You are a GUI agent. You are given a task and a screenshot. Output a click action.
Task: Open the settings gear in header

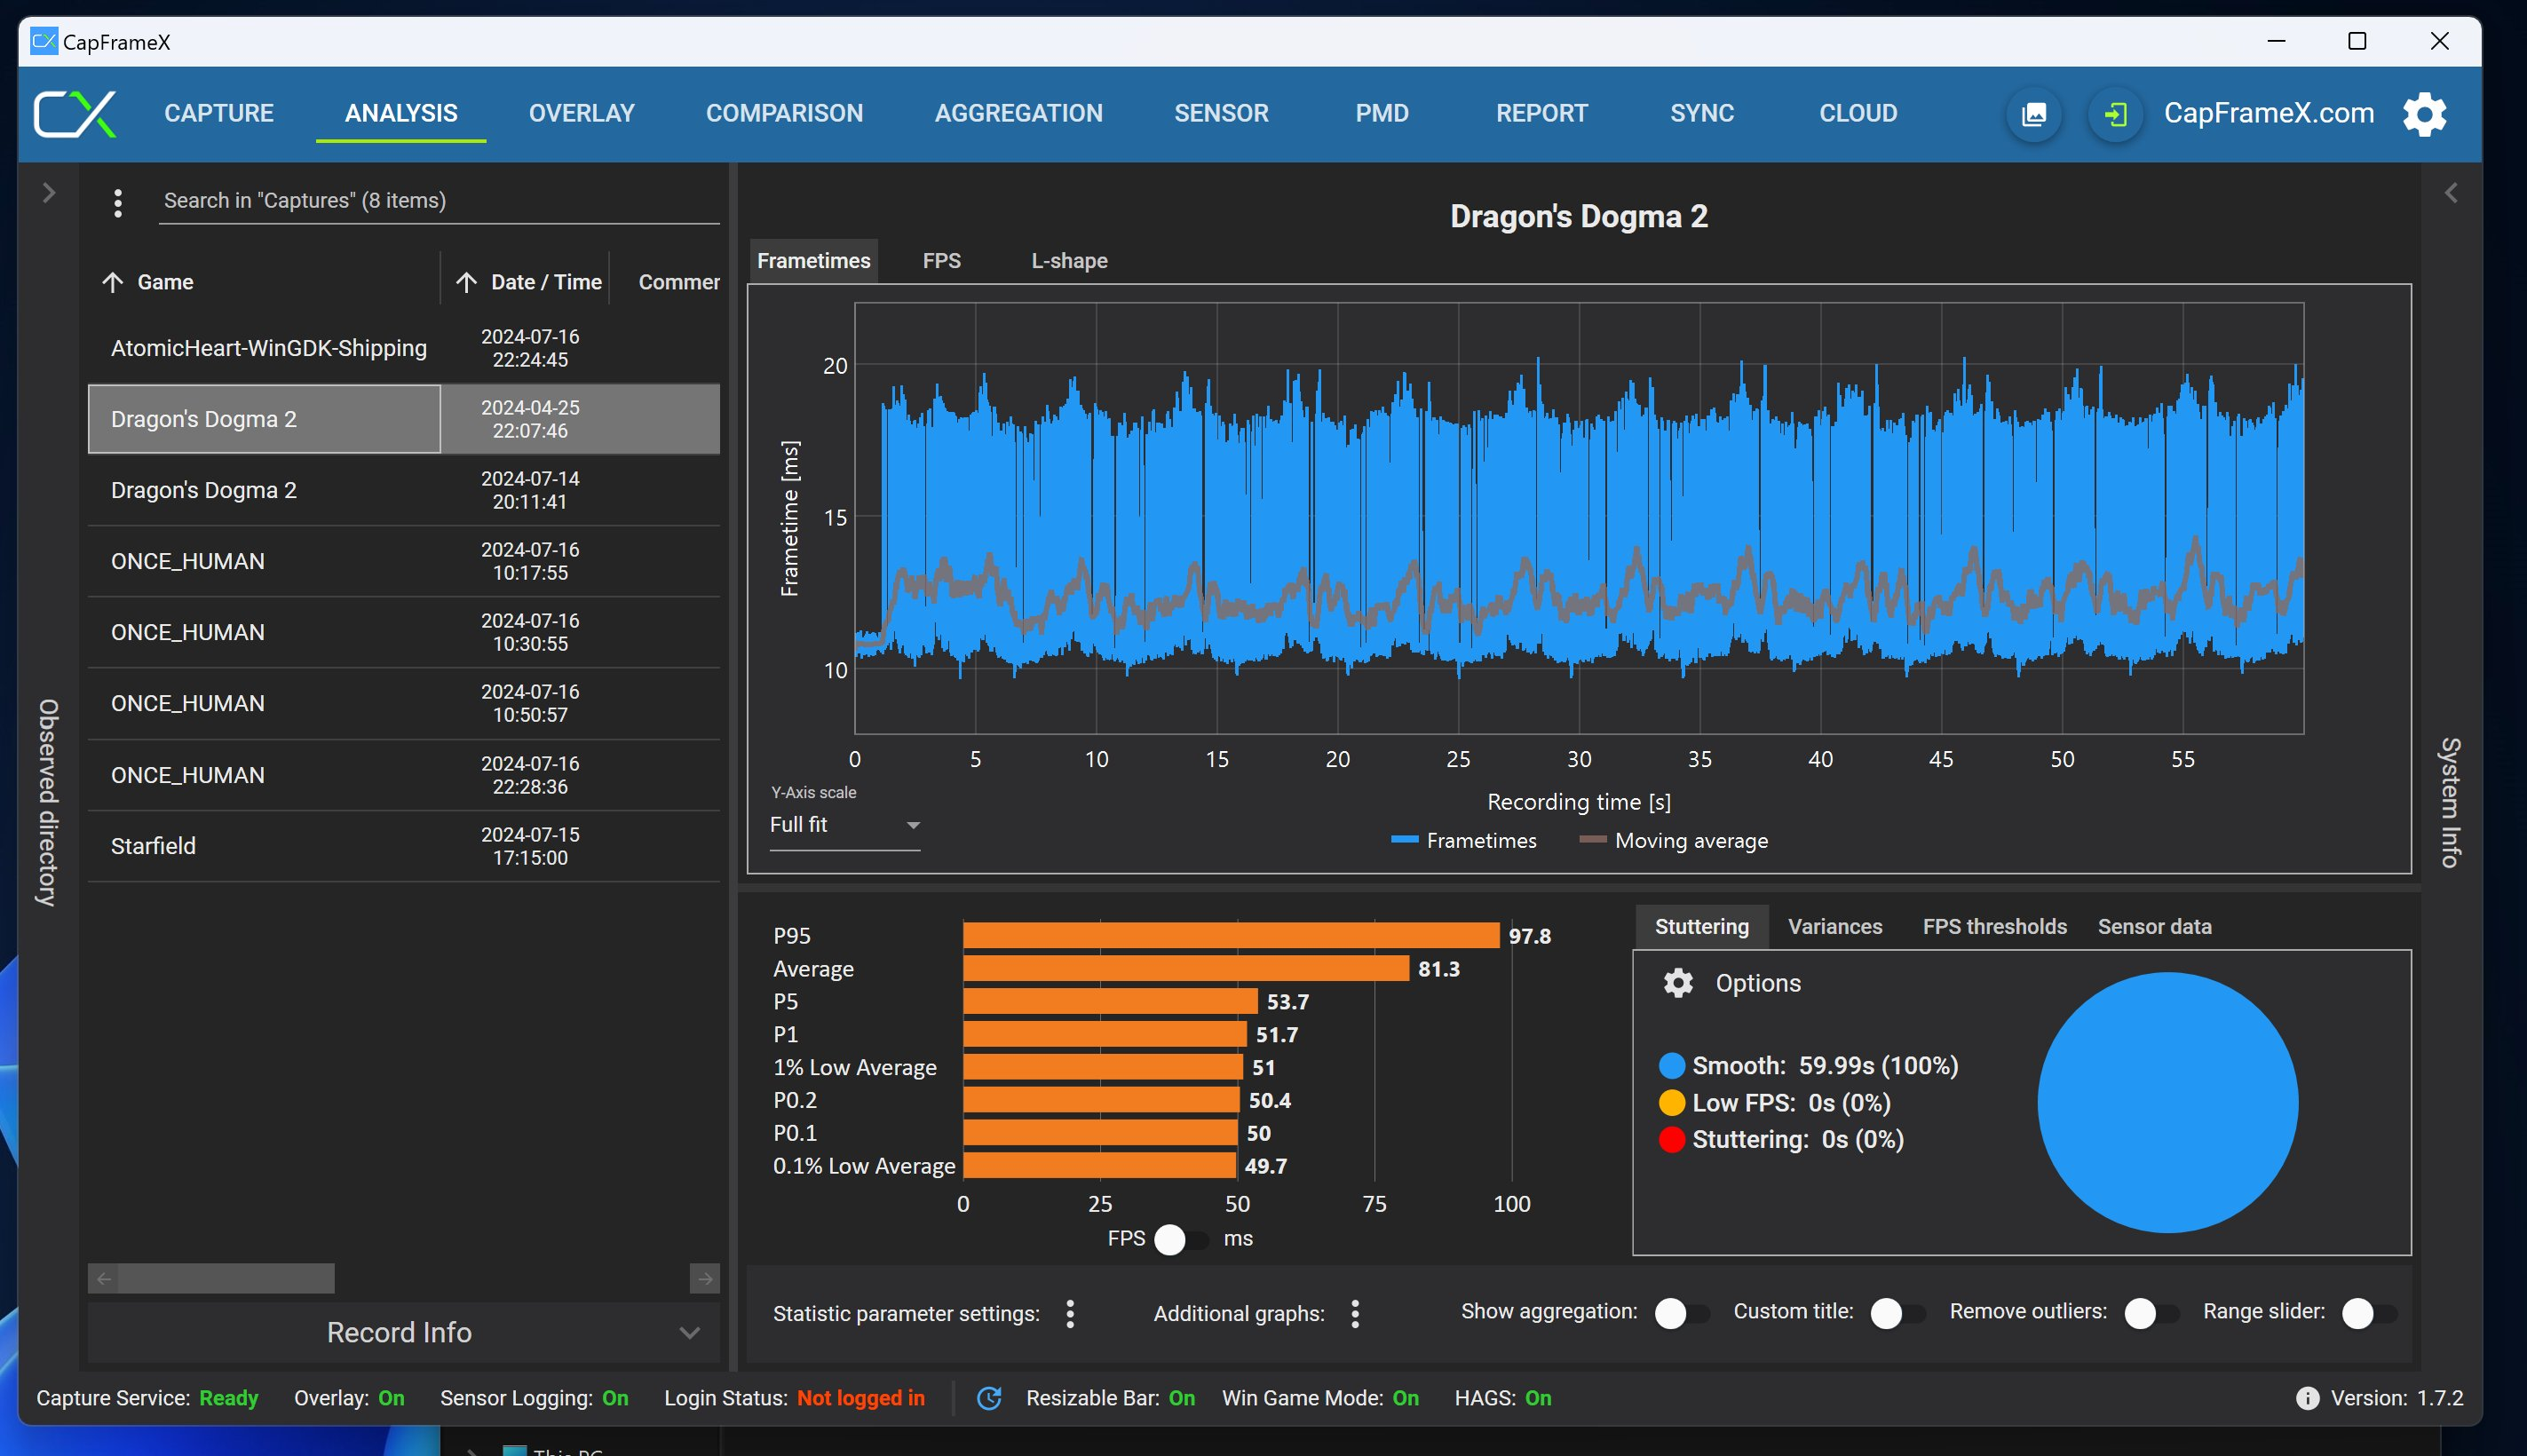click(x=2425, y=114)
